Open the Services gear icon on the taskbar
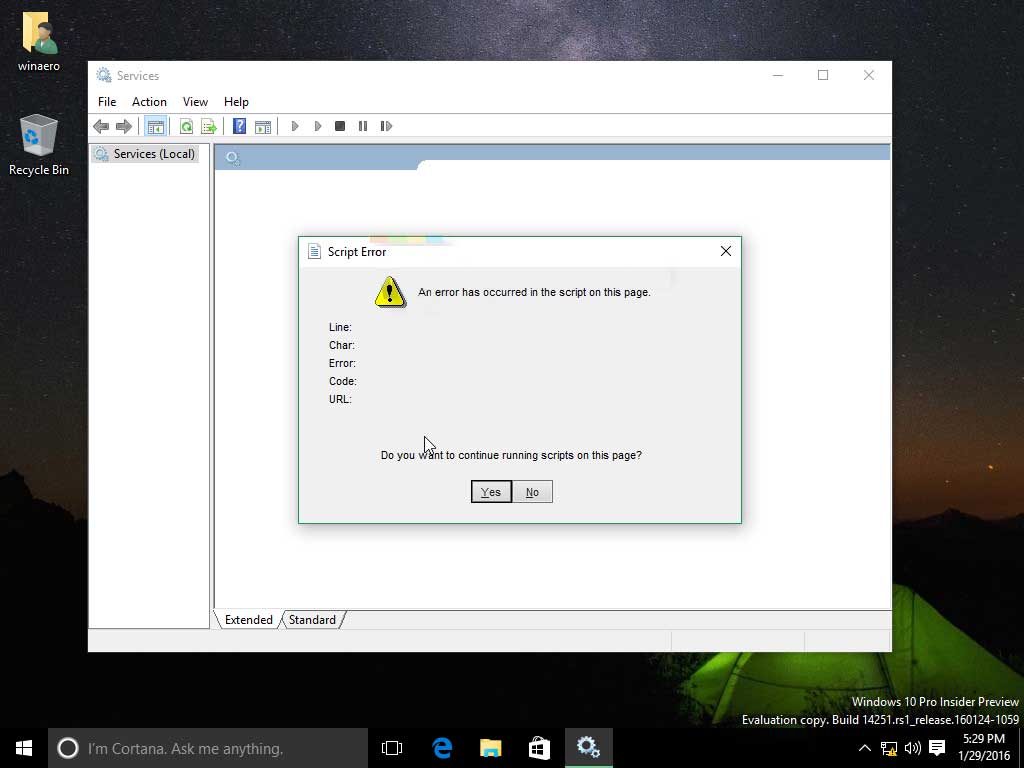This screenshot has width=1024, height=768. tap(588, 747)
